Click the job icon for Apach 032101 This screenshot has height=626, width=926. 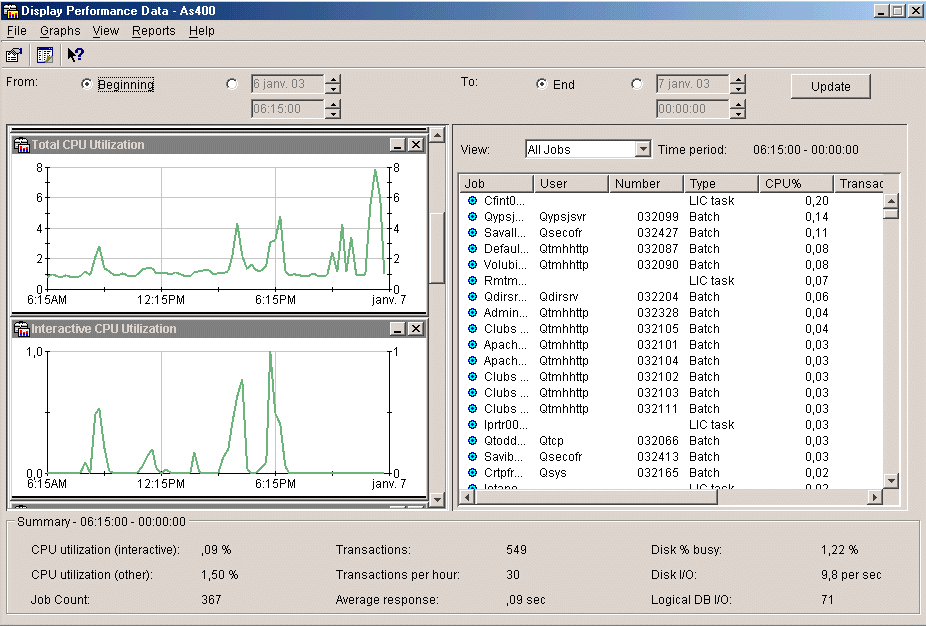pos(472,344)
